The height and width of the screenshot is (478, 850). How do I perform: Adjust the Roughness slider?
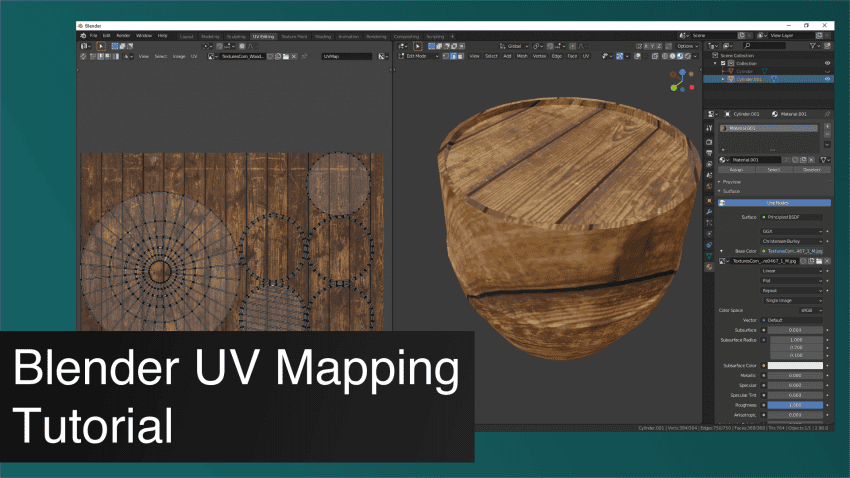[796, 405]
